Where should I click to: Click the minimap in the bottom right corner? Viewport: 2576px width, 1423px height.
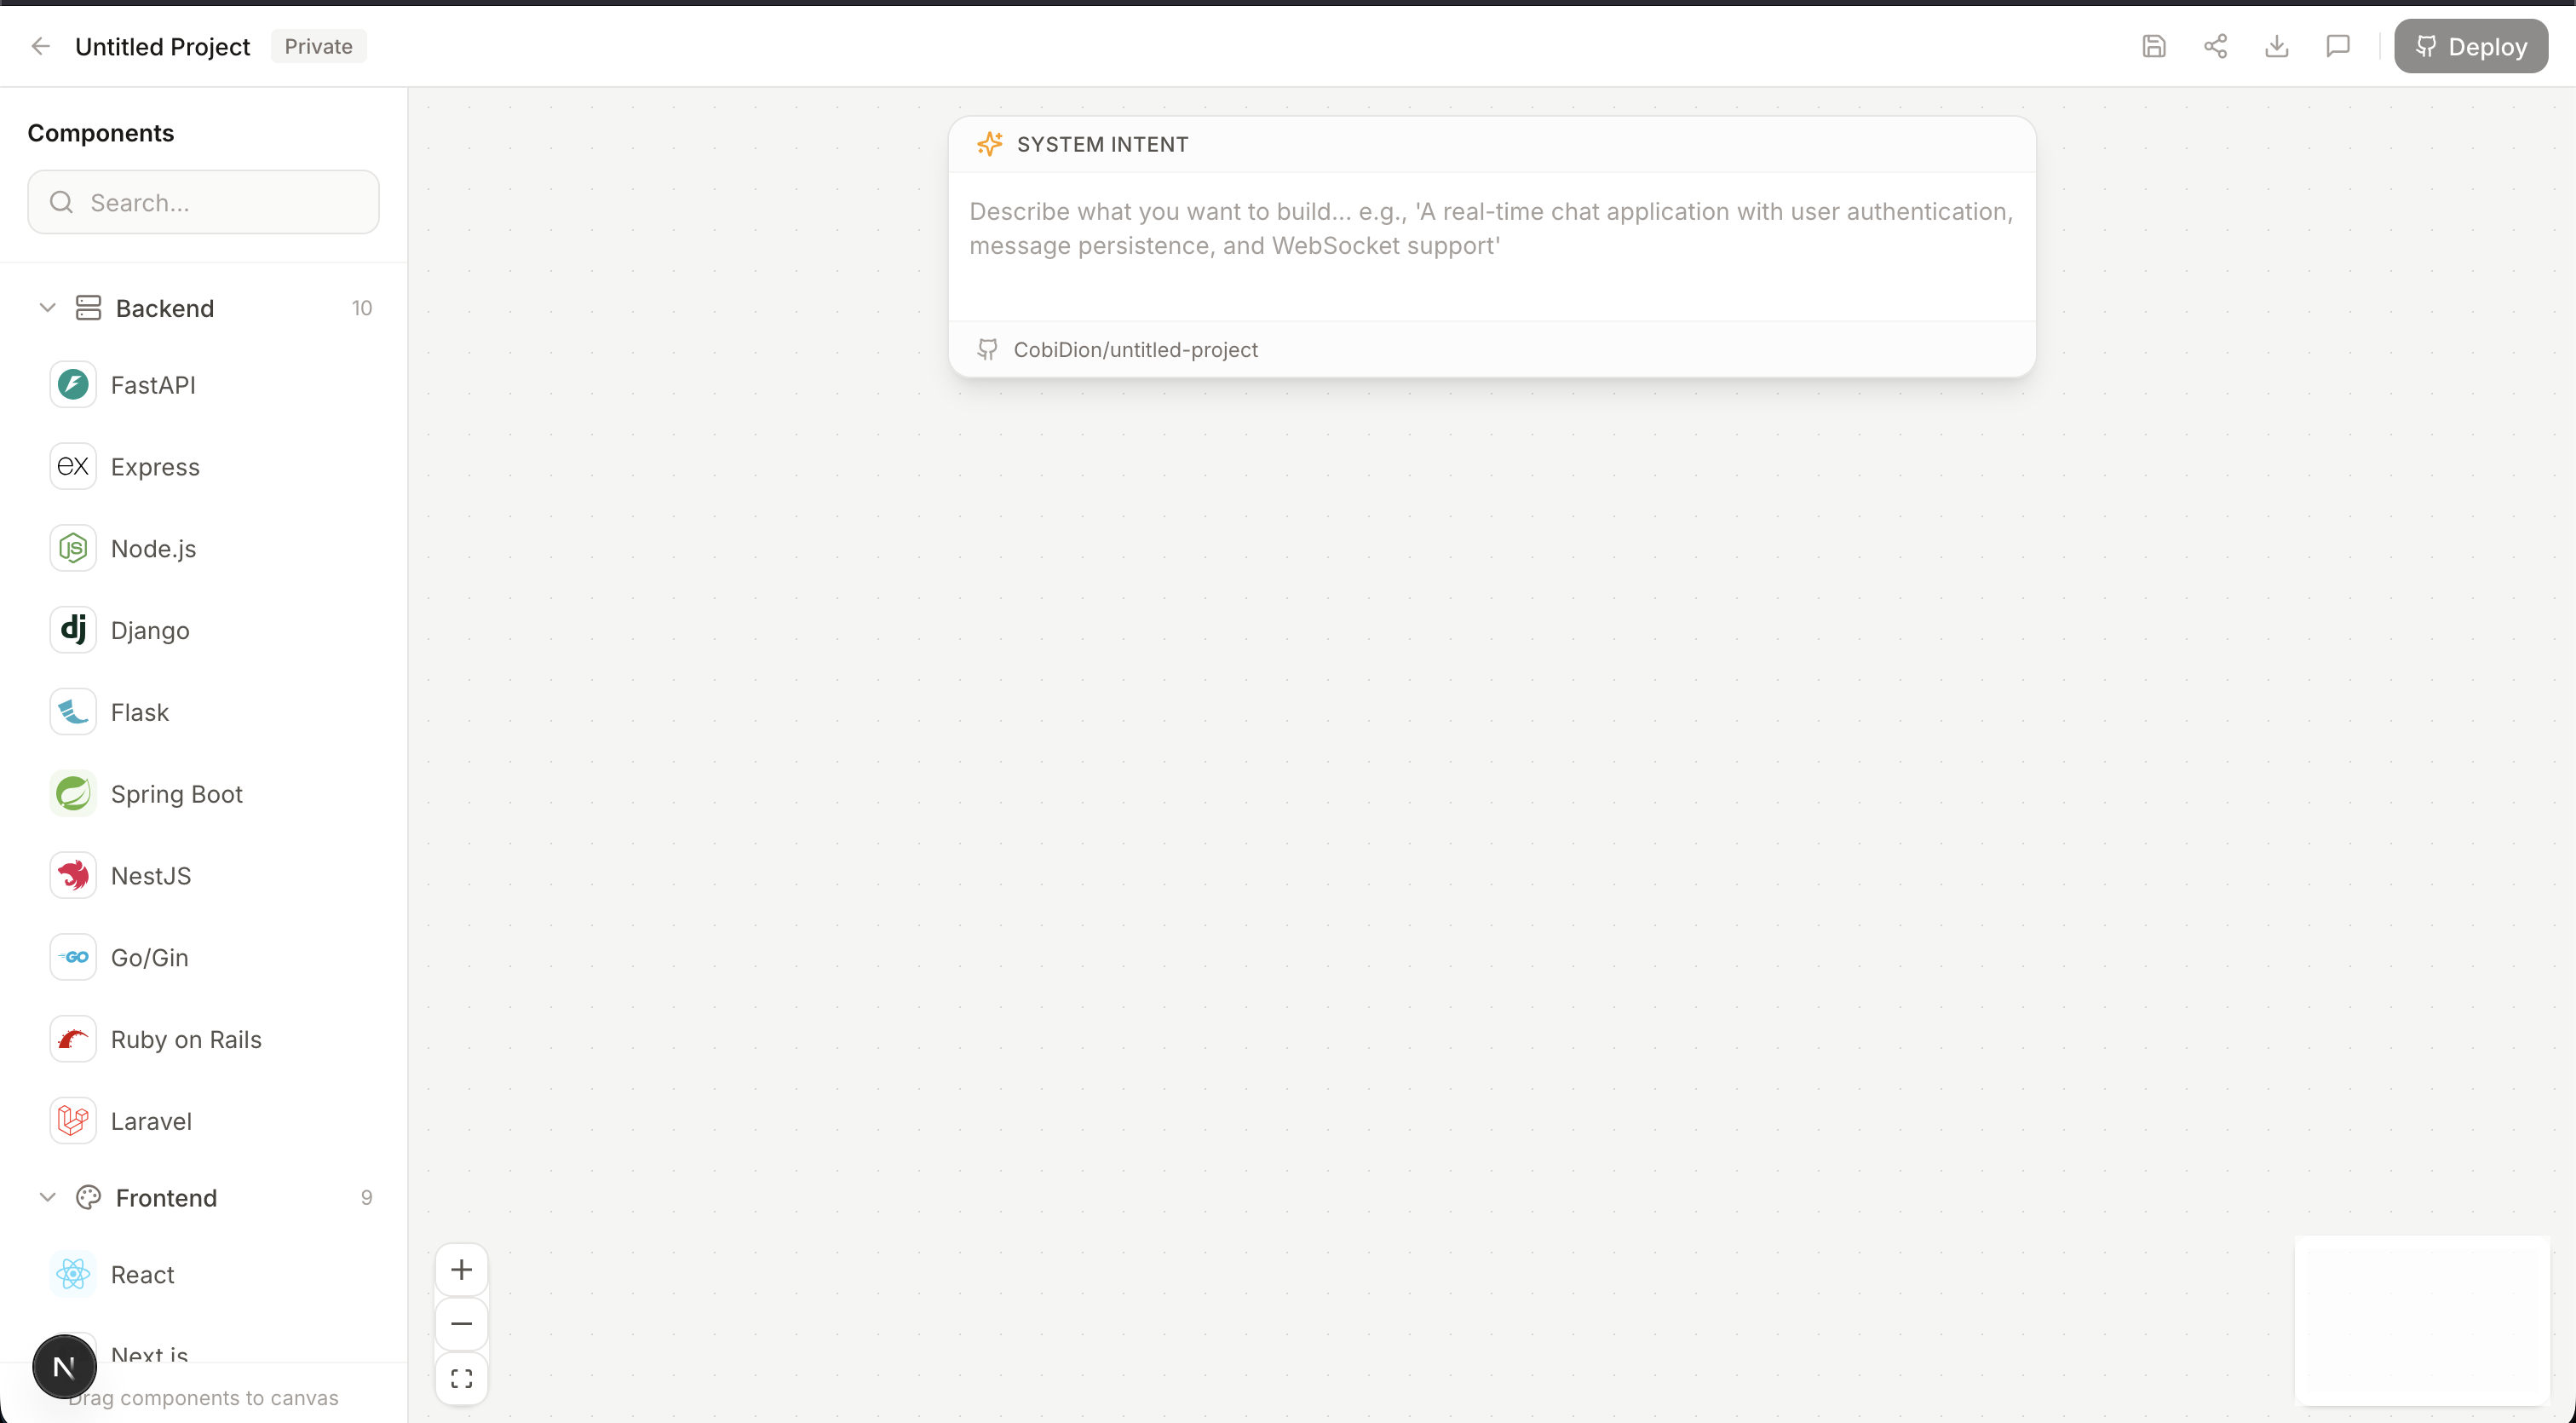pos(2421,1320)
